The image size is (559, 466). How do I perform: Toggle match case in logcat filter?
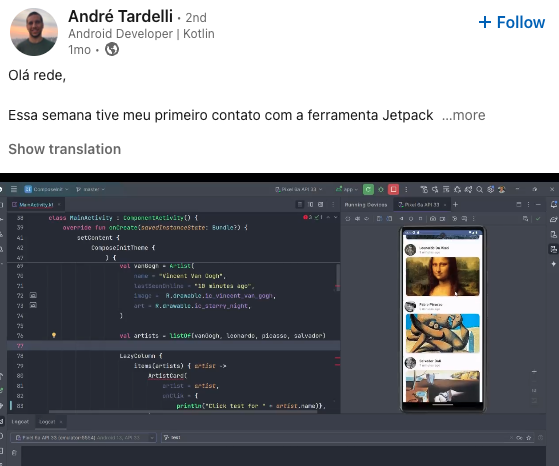click(519, 437)
